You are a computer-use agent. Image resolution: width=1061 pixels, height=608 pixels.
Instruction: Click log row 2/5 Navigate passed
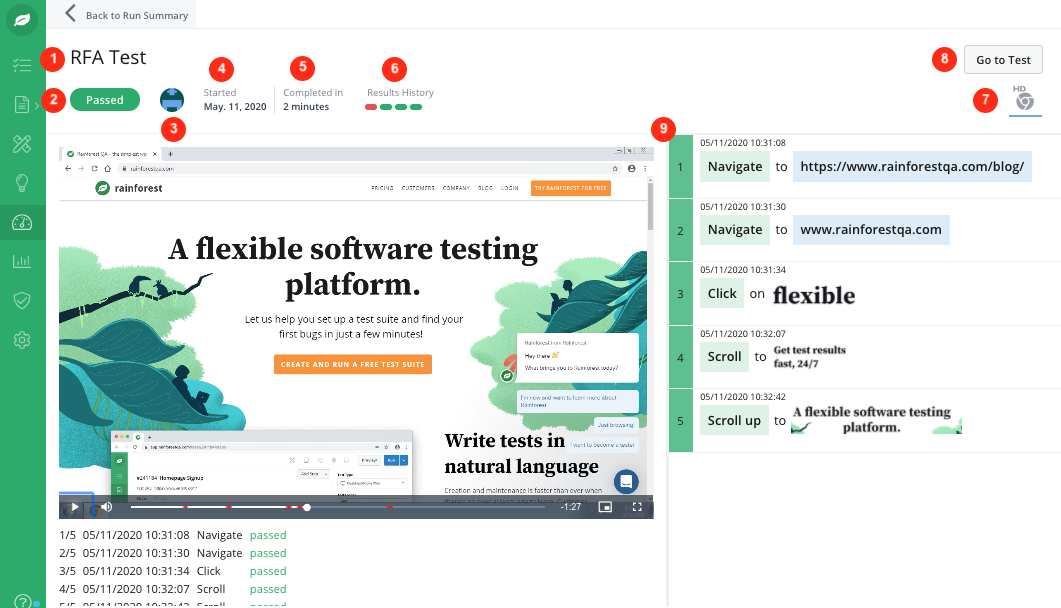173,553
